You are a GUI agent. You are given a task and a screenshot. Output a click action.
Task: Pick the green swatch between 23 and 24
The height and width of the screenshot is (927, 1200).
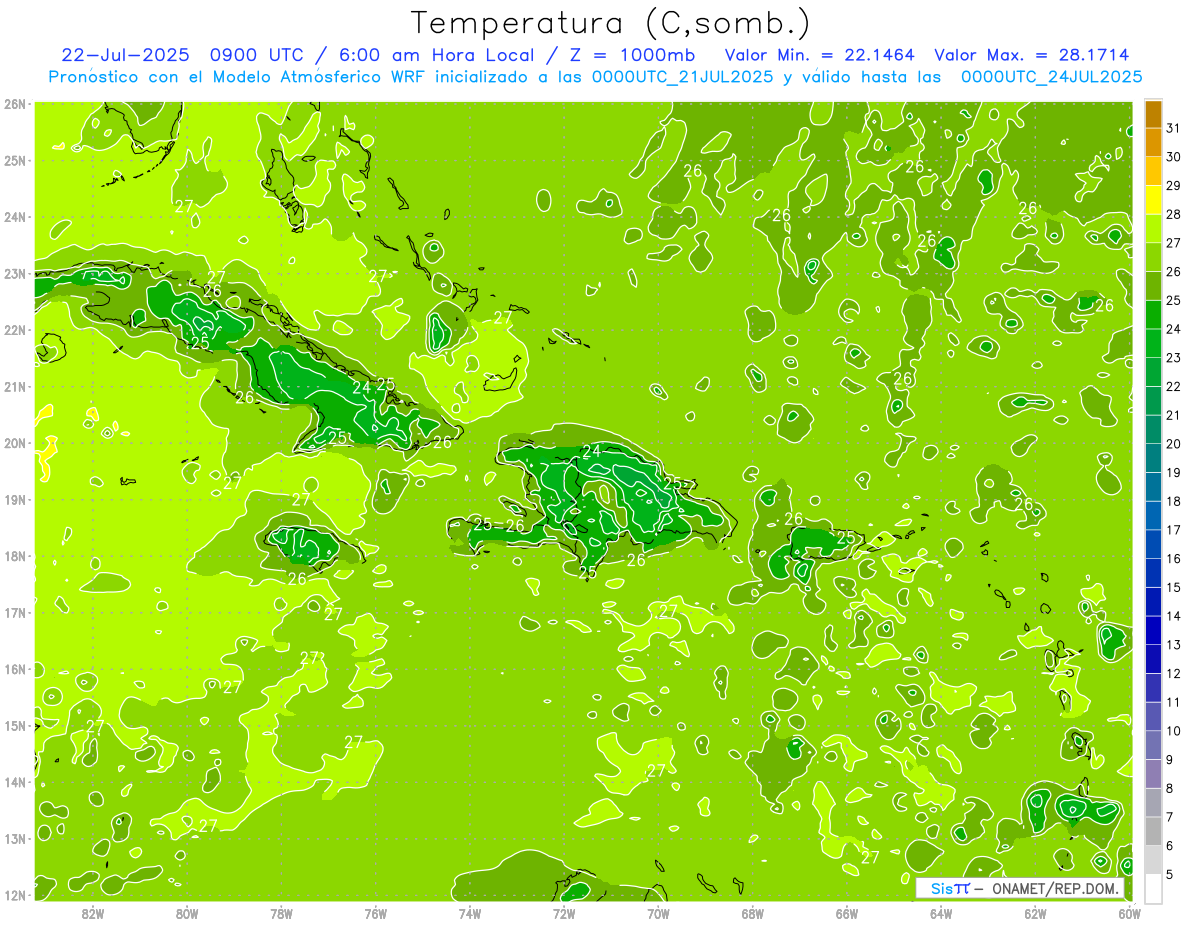pos(1154,344)
